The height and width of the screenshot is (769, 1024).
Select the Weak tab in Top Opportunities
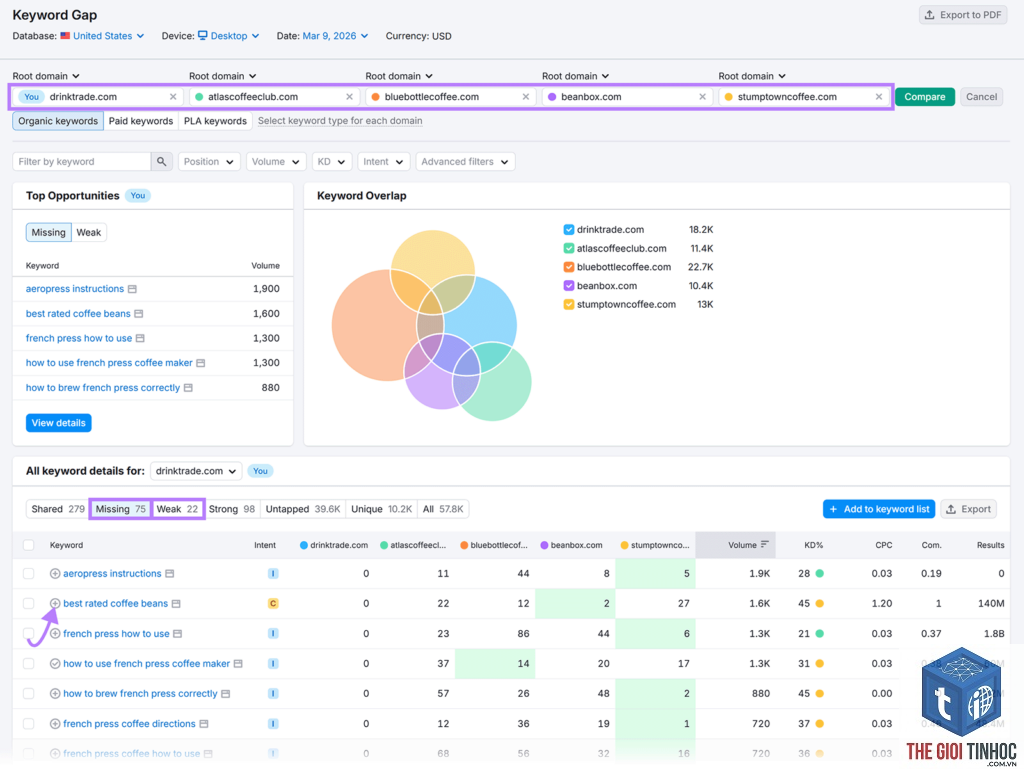click(89, 232)
